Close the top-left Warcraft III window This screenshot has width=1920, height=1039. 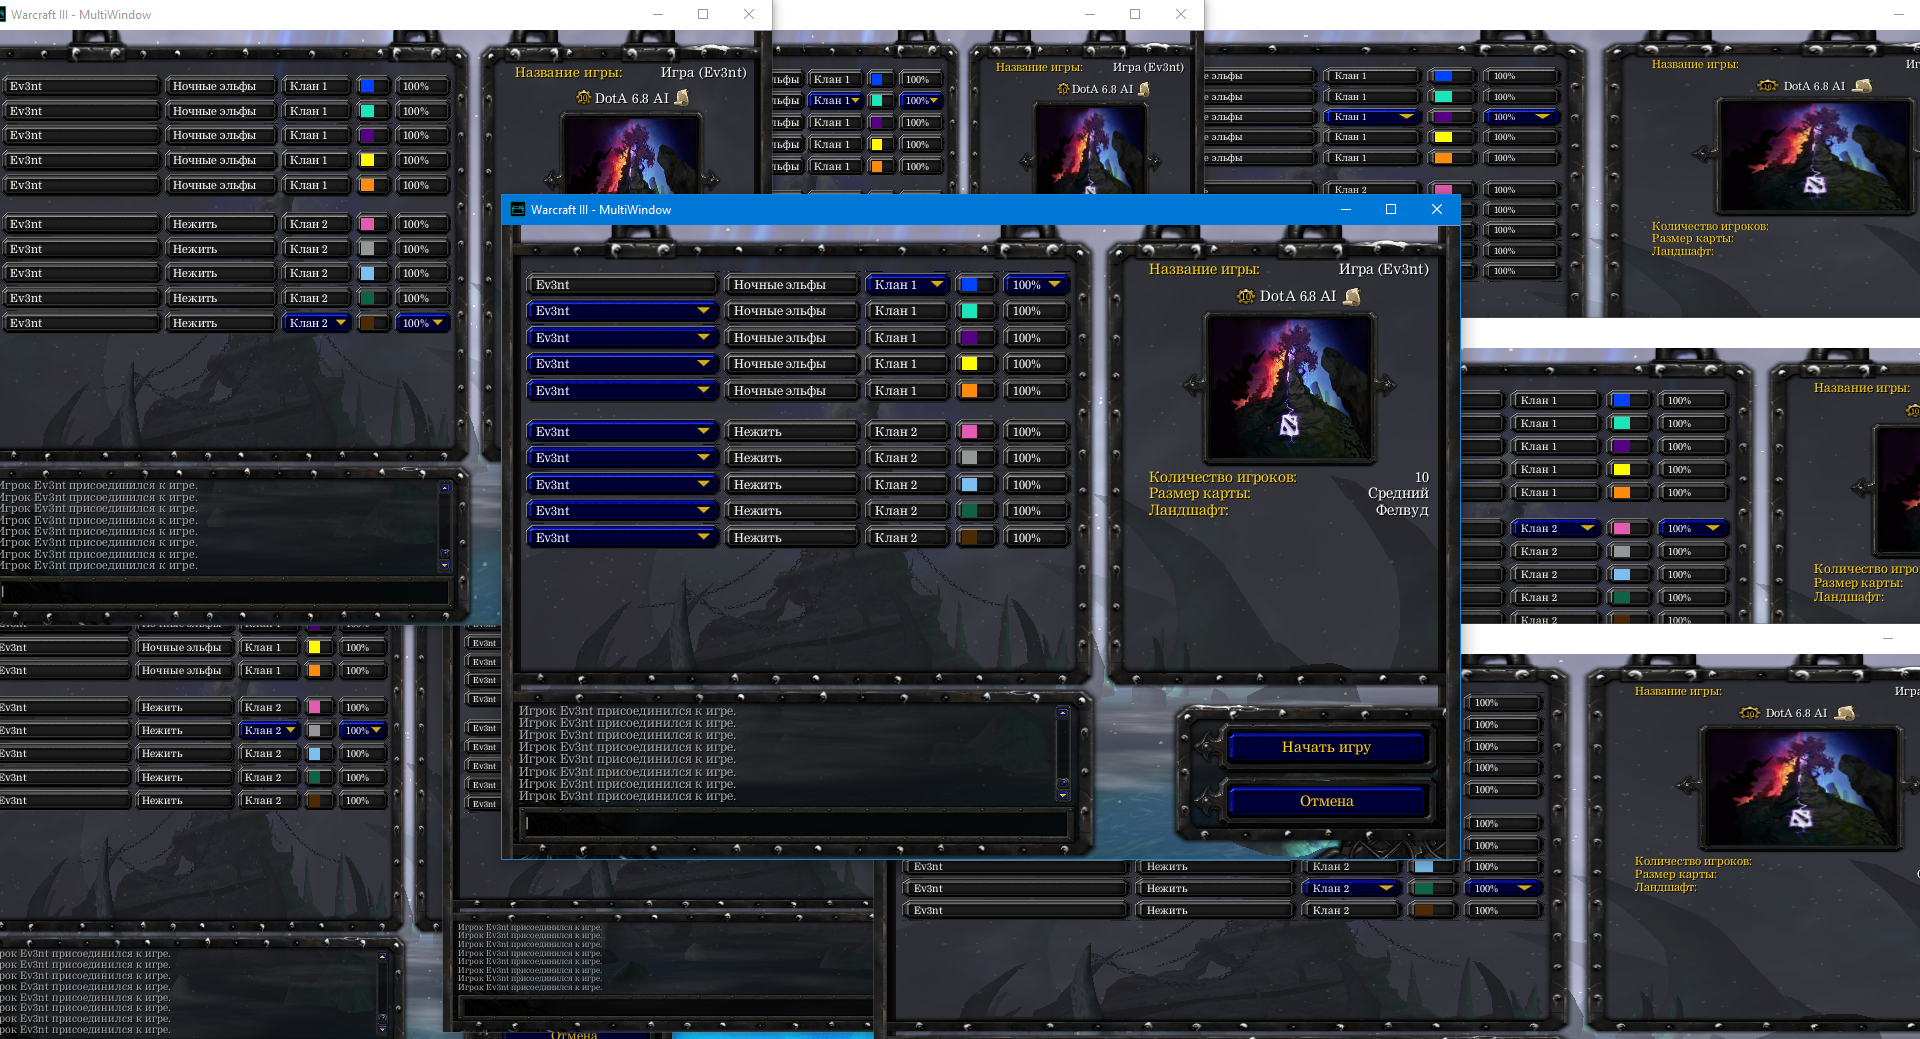[749, 14]
